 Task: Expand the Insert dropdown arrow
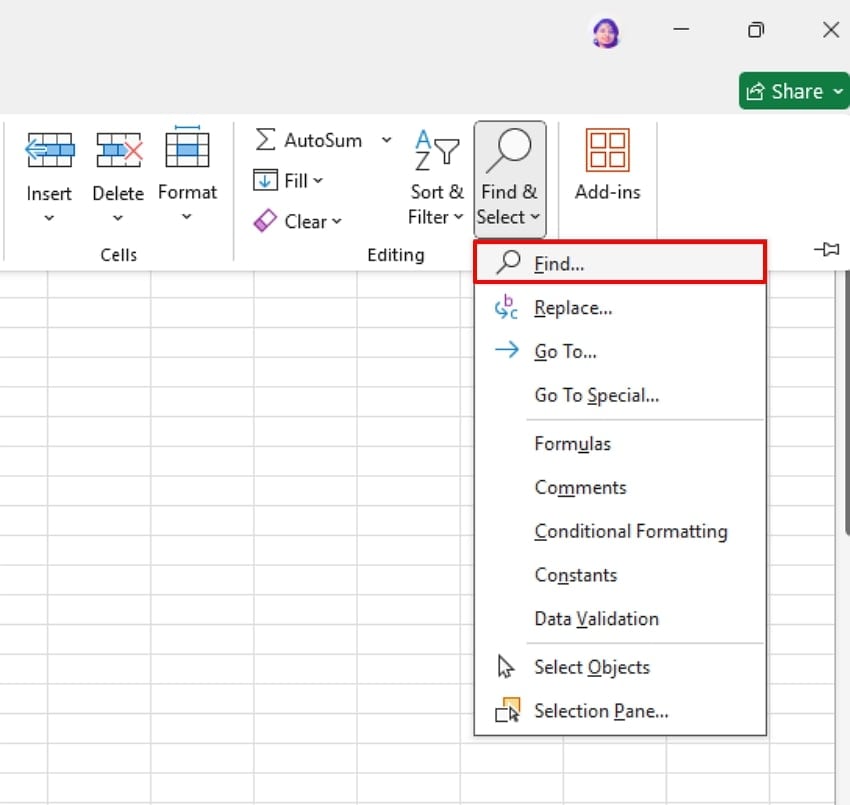tap(49, 218)
